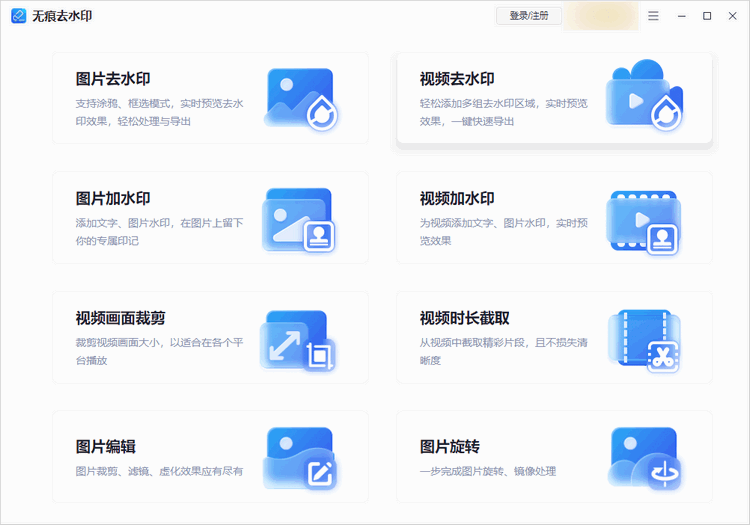Click the 视频时长截取 scissors film icon
This screenshot has width=750, height=525.
tap(644, 340)
